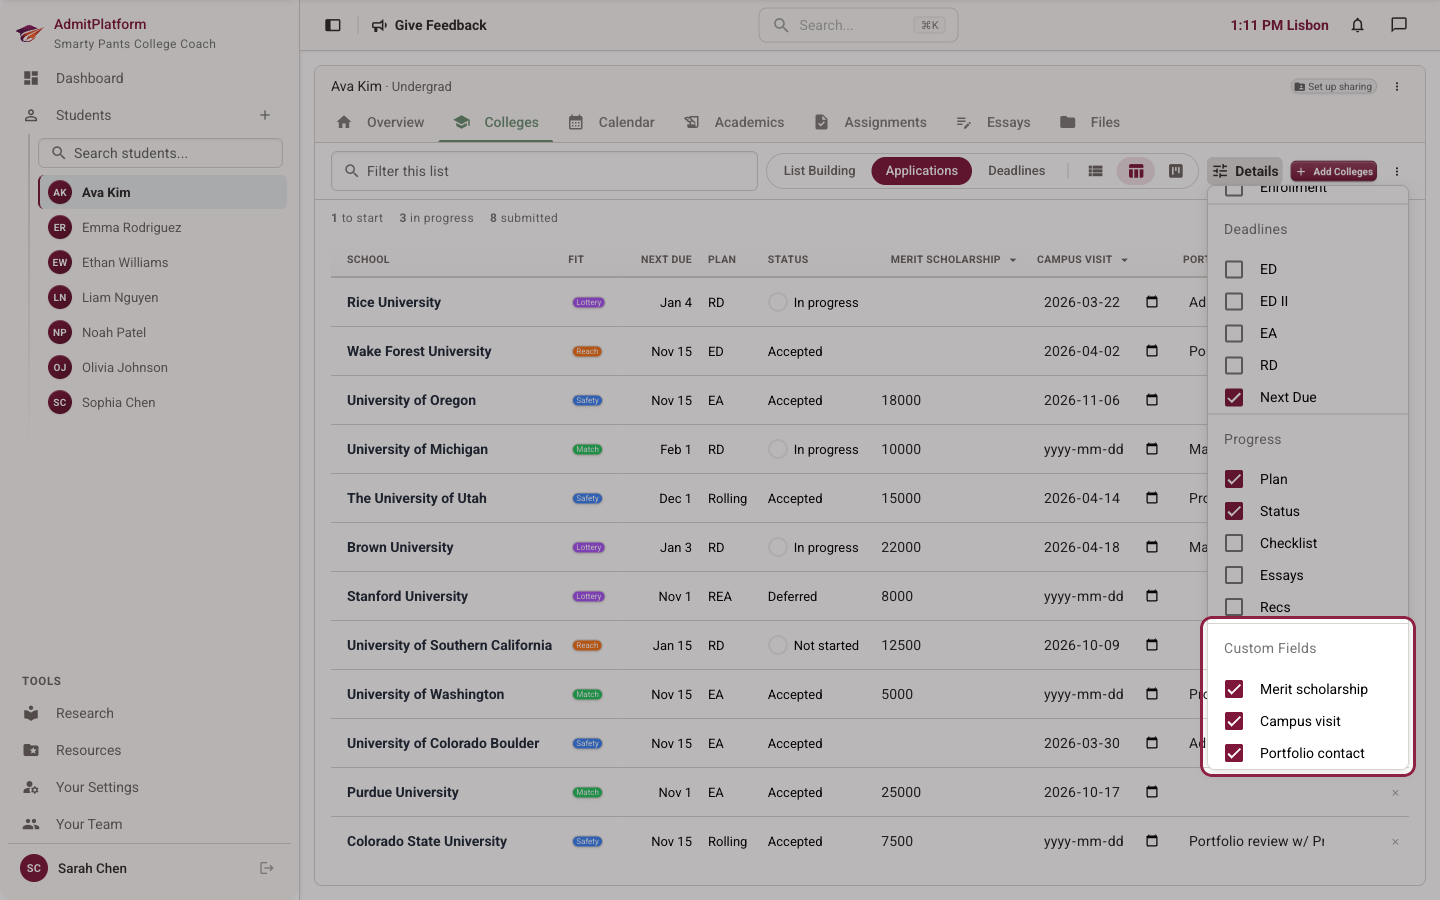
Task: Check the ED II deadline checkbox
Action: [x=1234, y=301]
